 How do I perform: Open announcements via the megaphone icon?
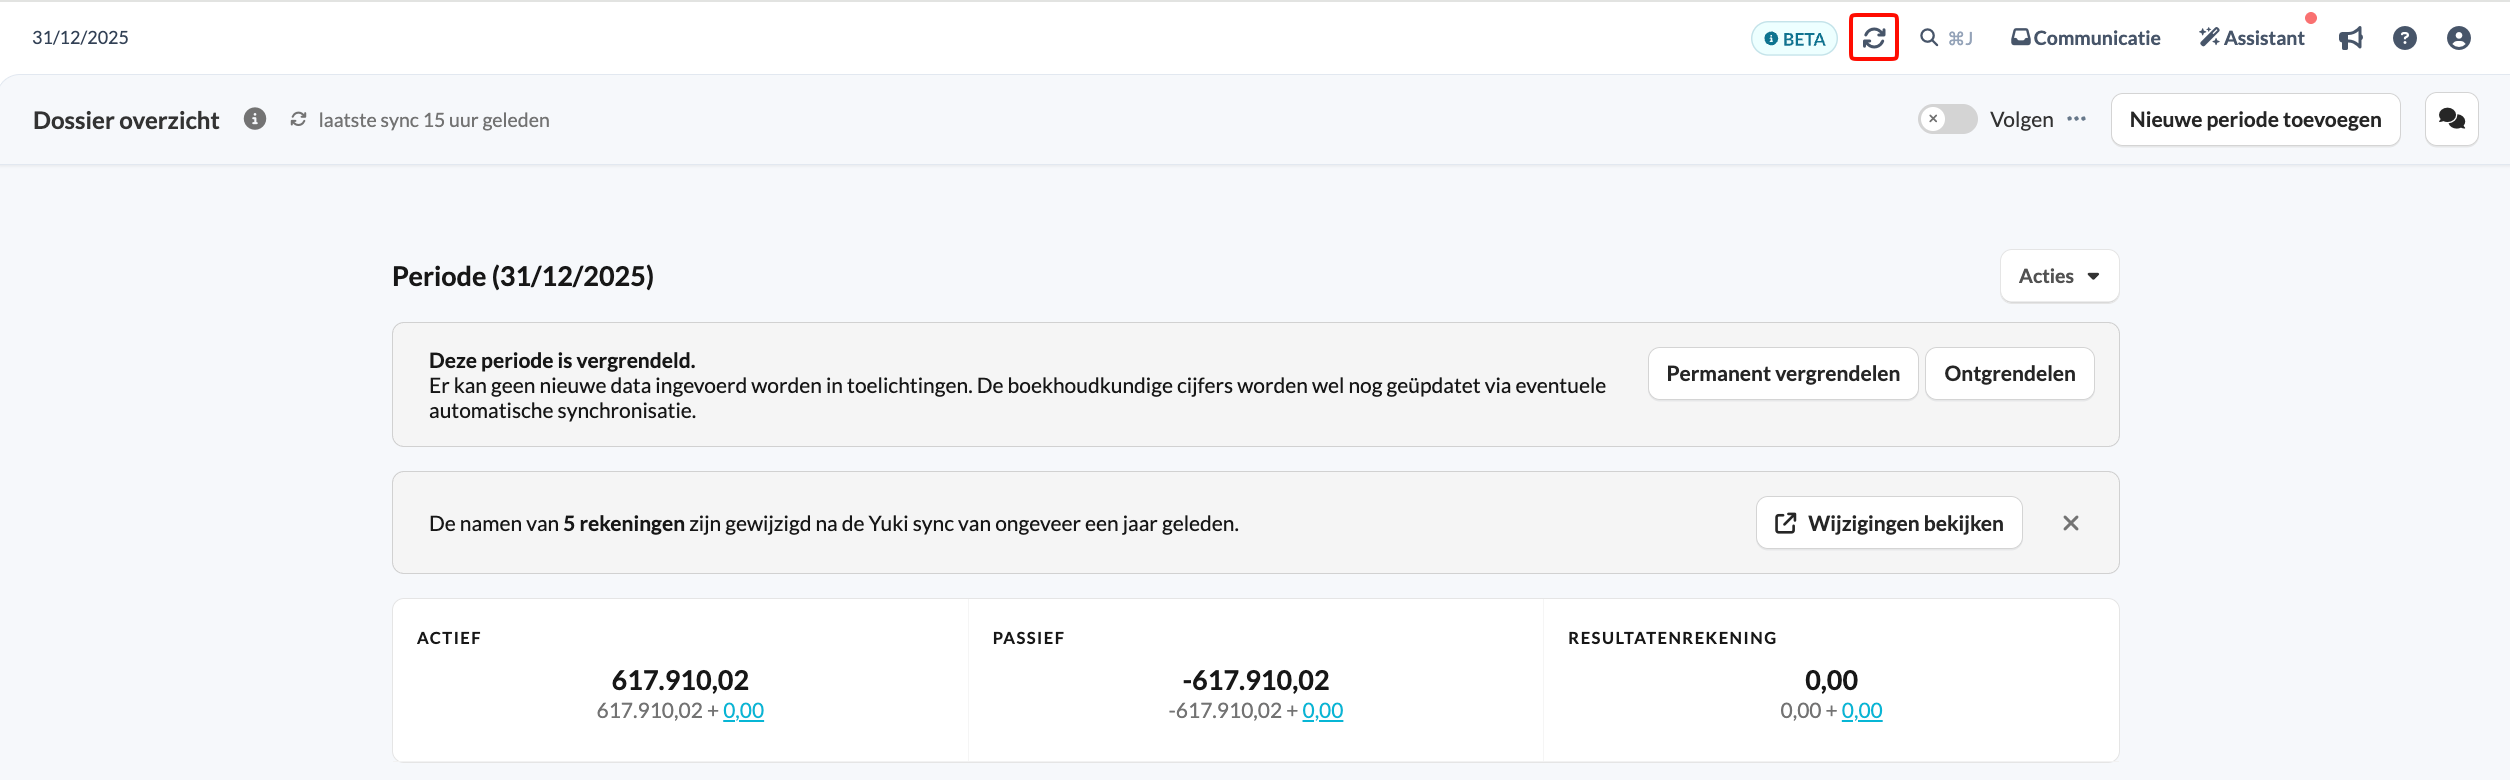[2351, 38]
